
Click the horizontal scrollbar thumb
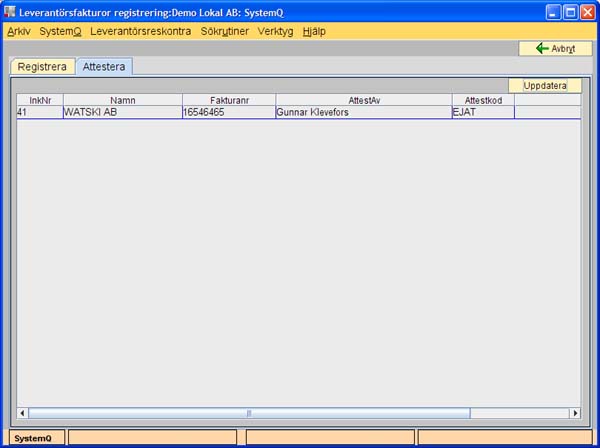coord(249,413)
